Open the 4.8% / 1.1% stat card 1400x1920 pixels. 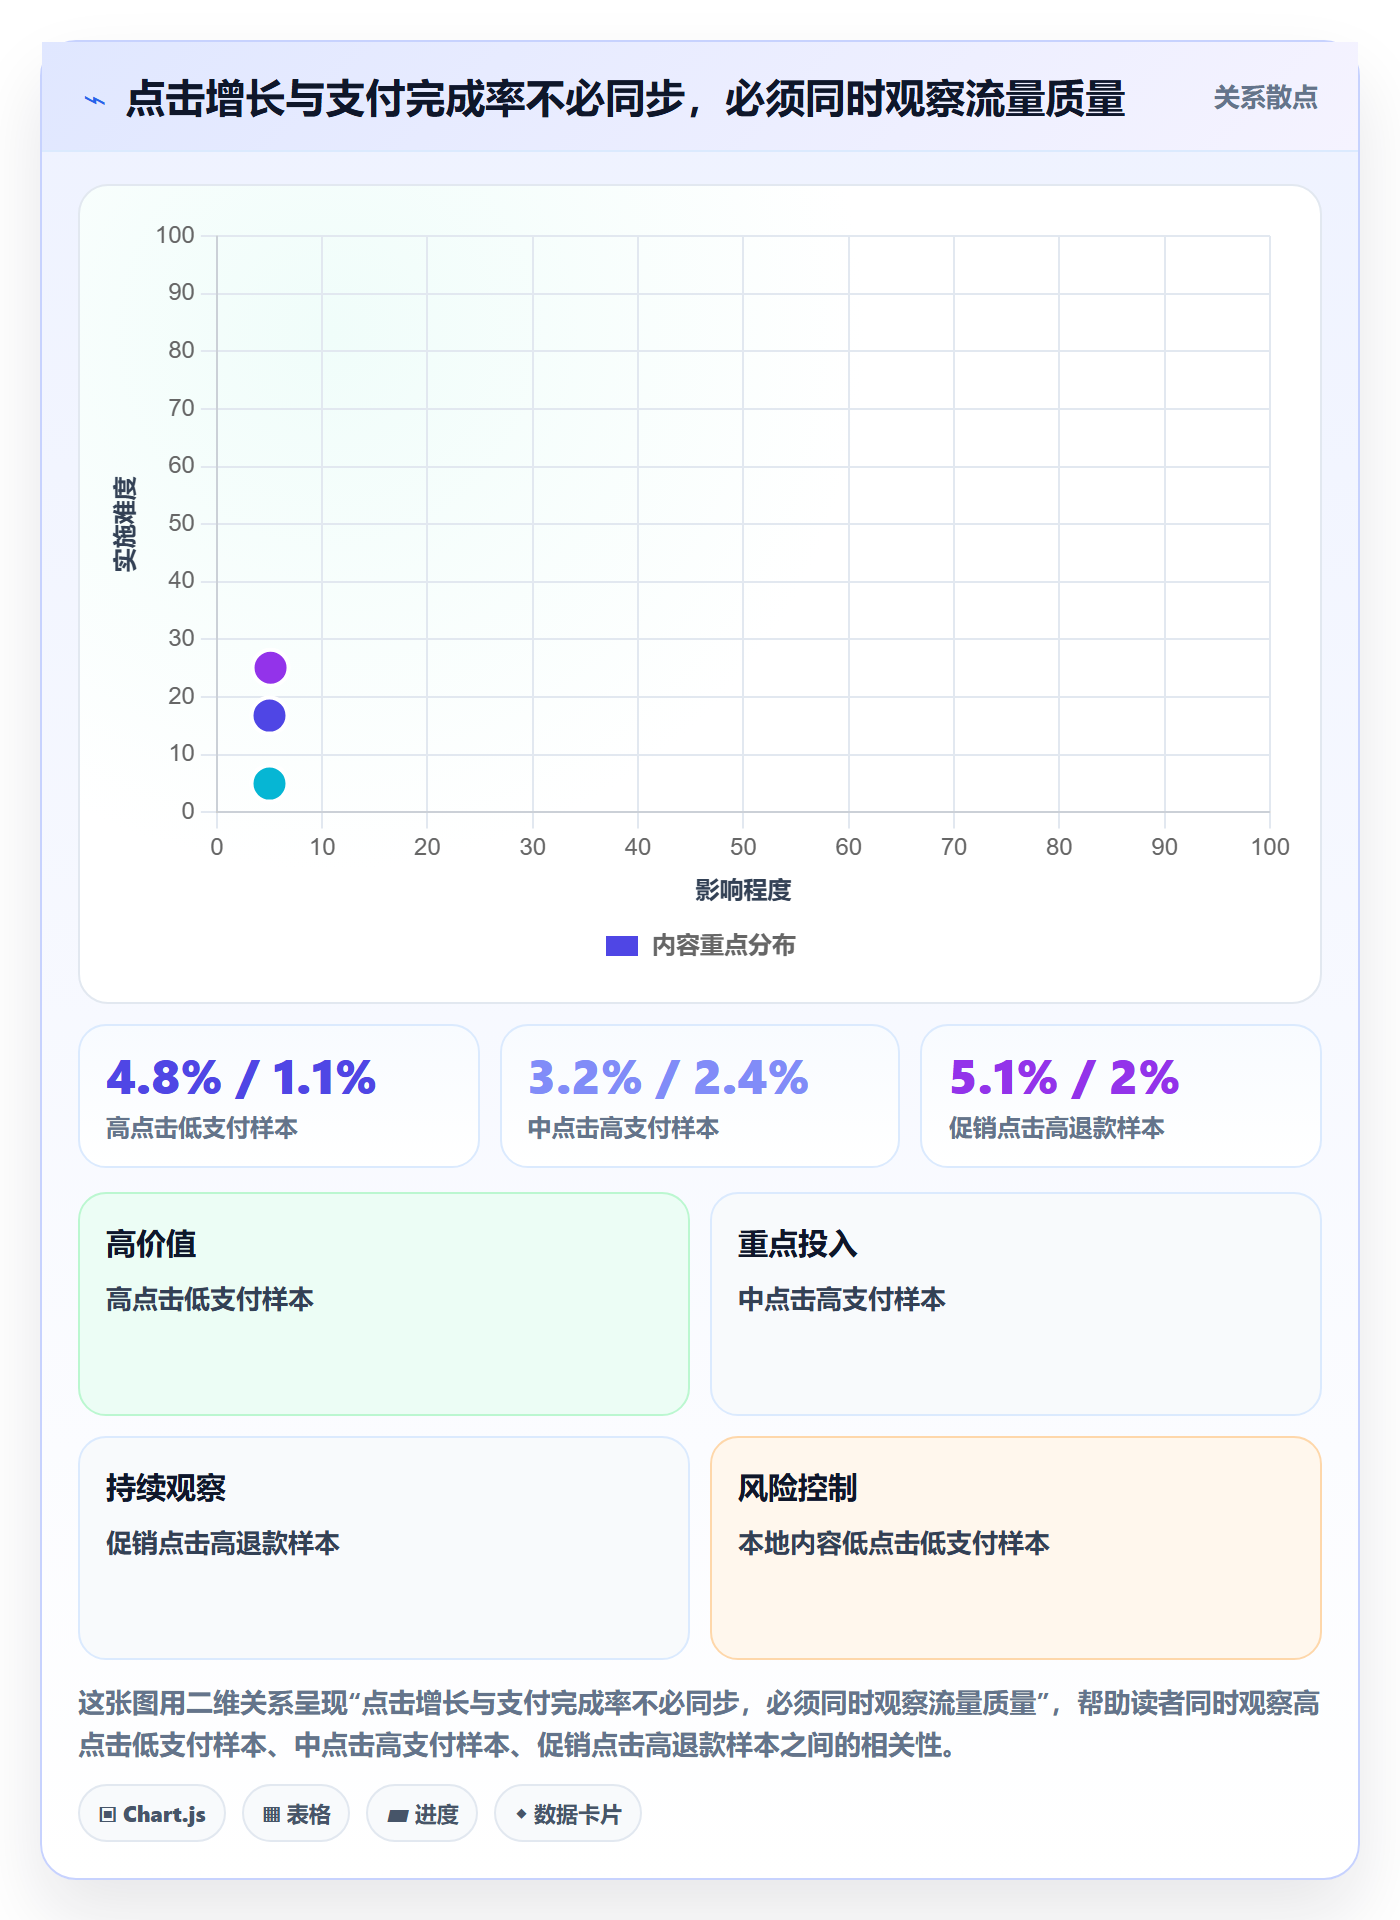(279, 1096)
